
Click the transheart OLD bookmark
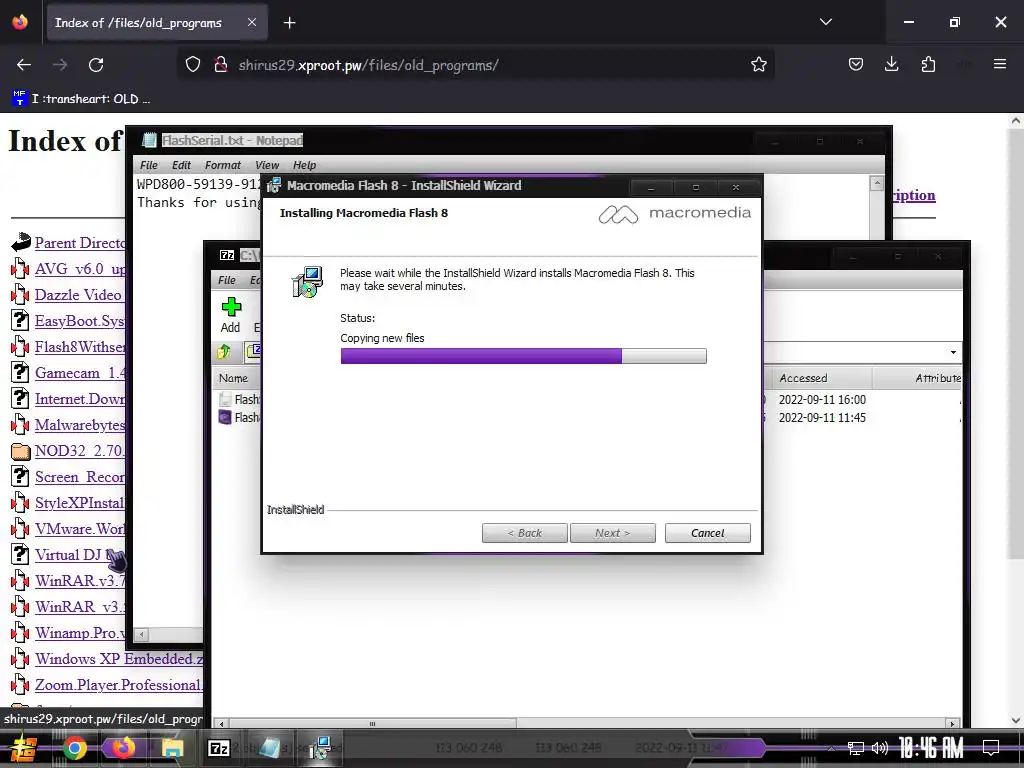82,99
